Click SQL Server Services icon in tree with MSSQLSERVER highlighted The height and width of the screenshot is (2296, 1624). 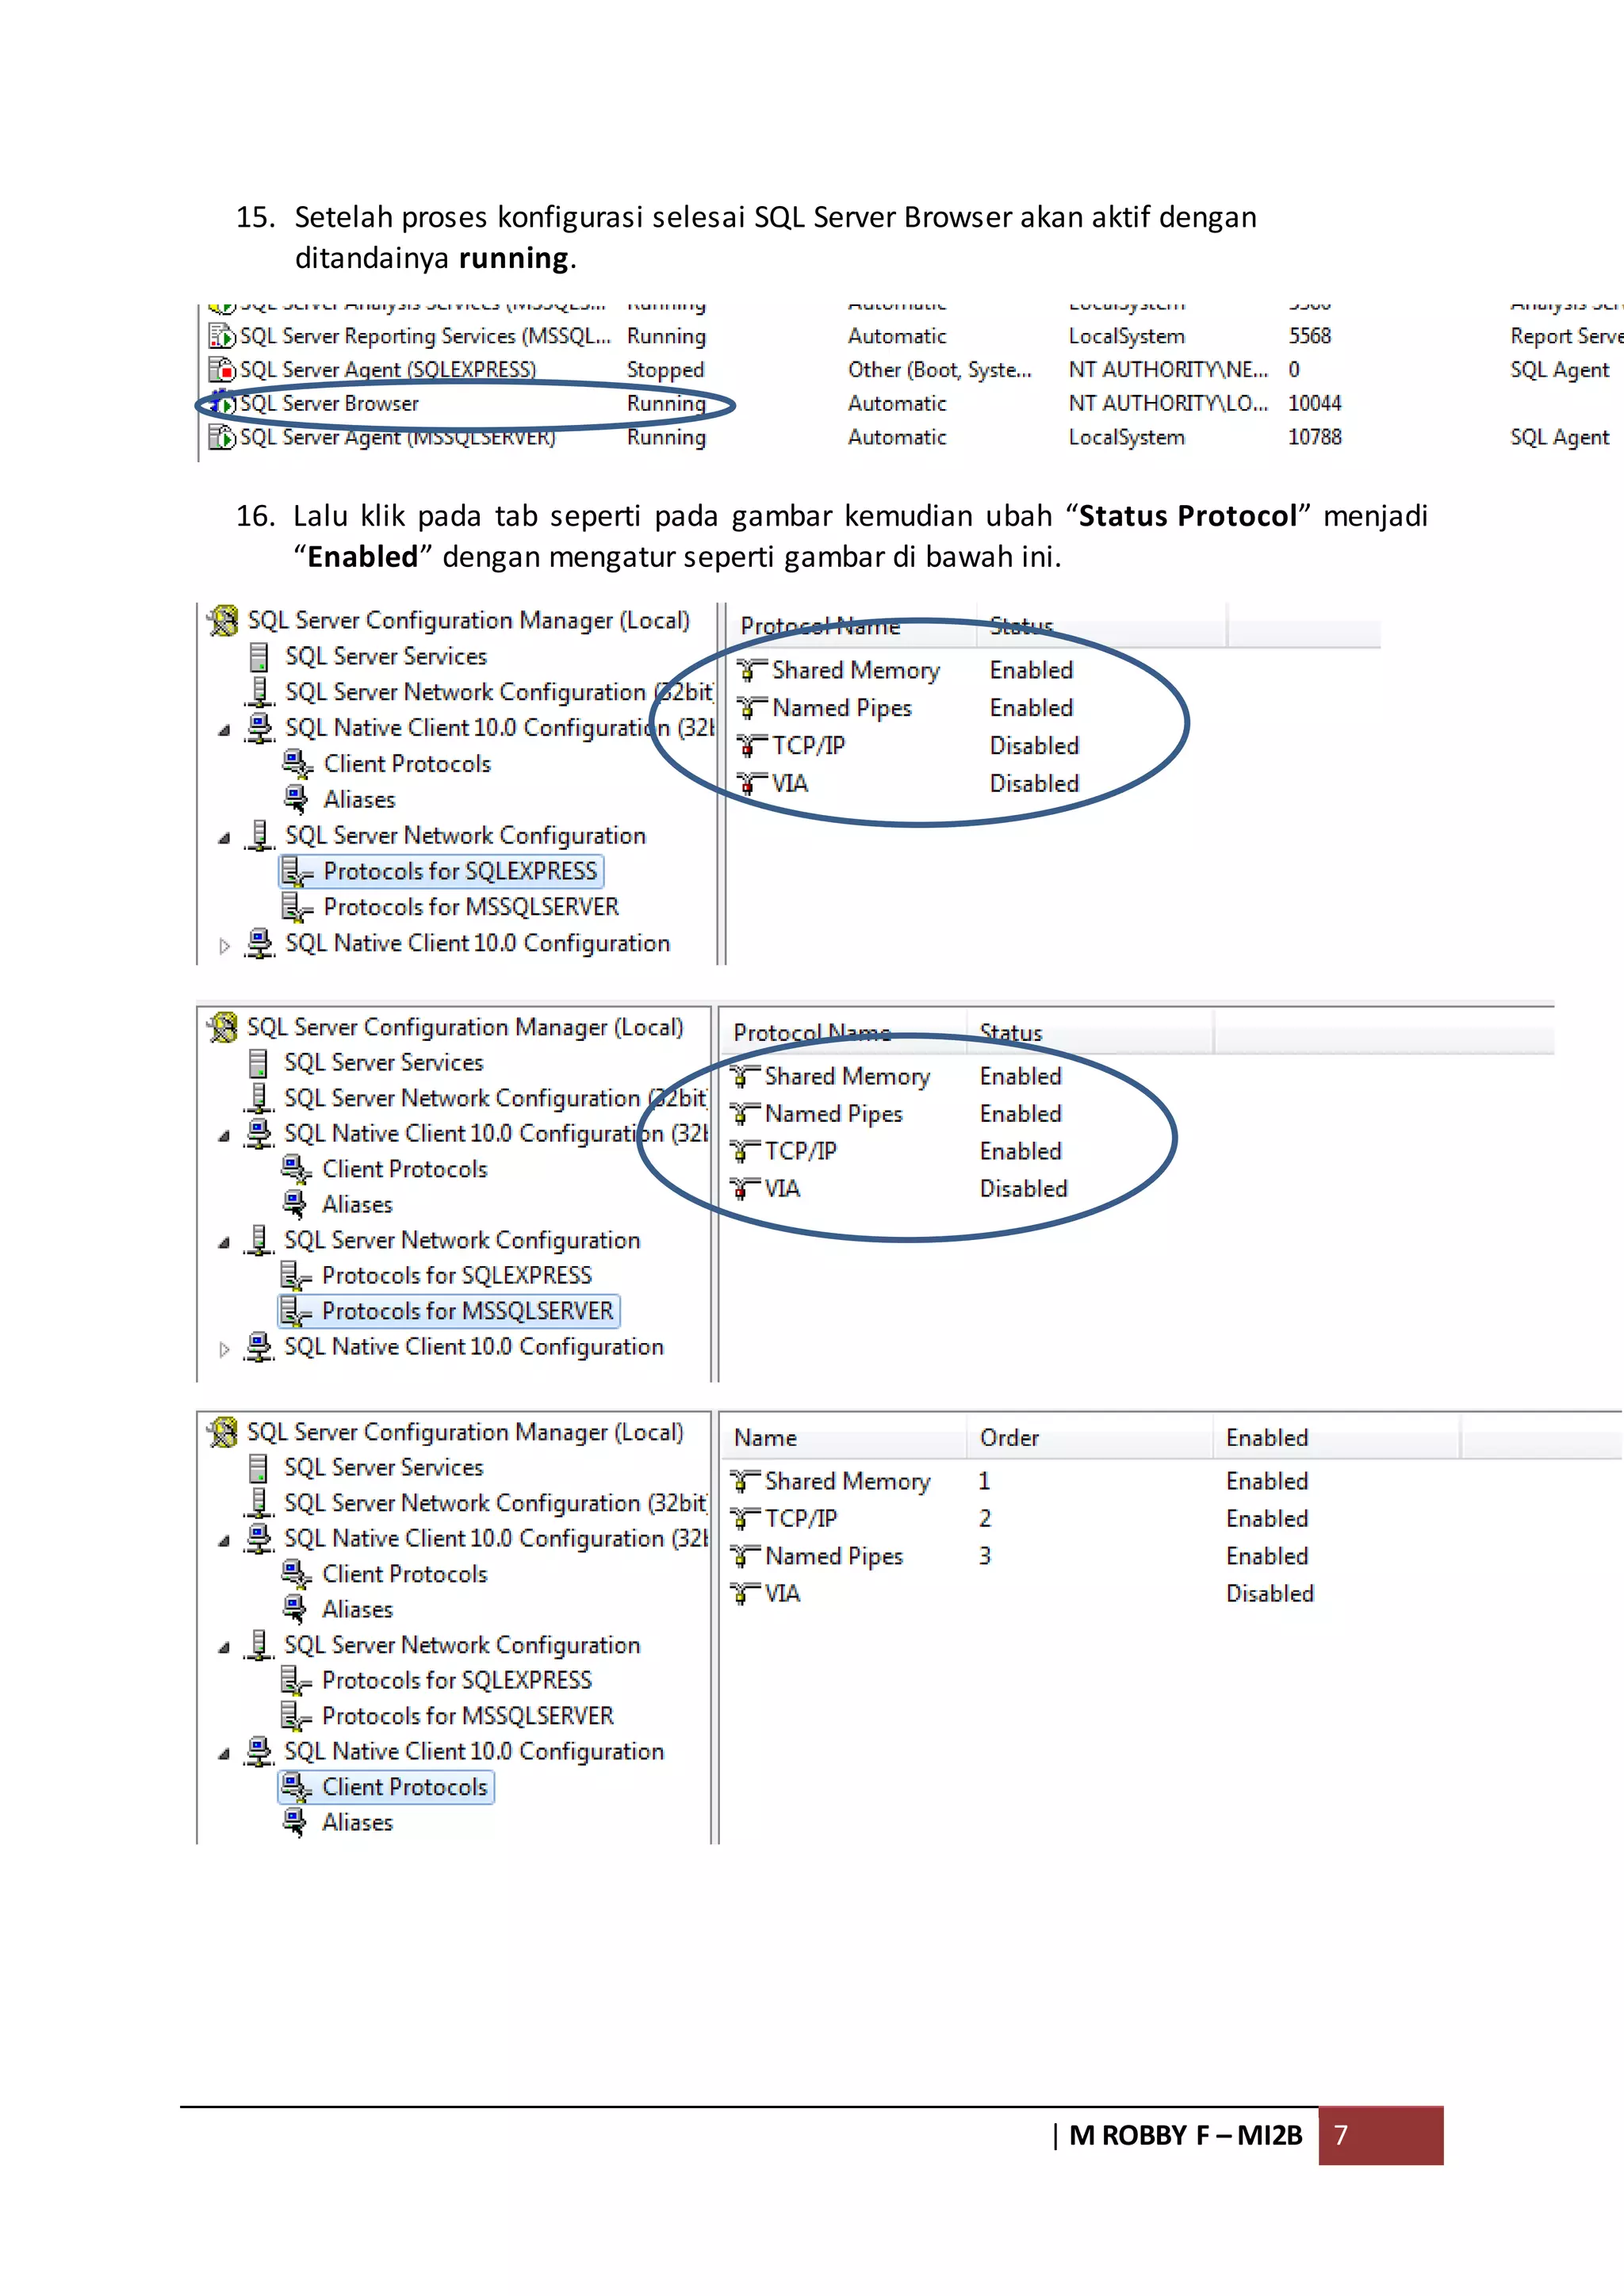click(x=258, y=1063)
